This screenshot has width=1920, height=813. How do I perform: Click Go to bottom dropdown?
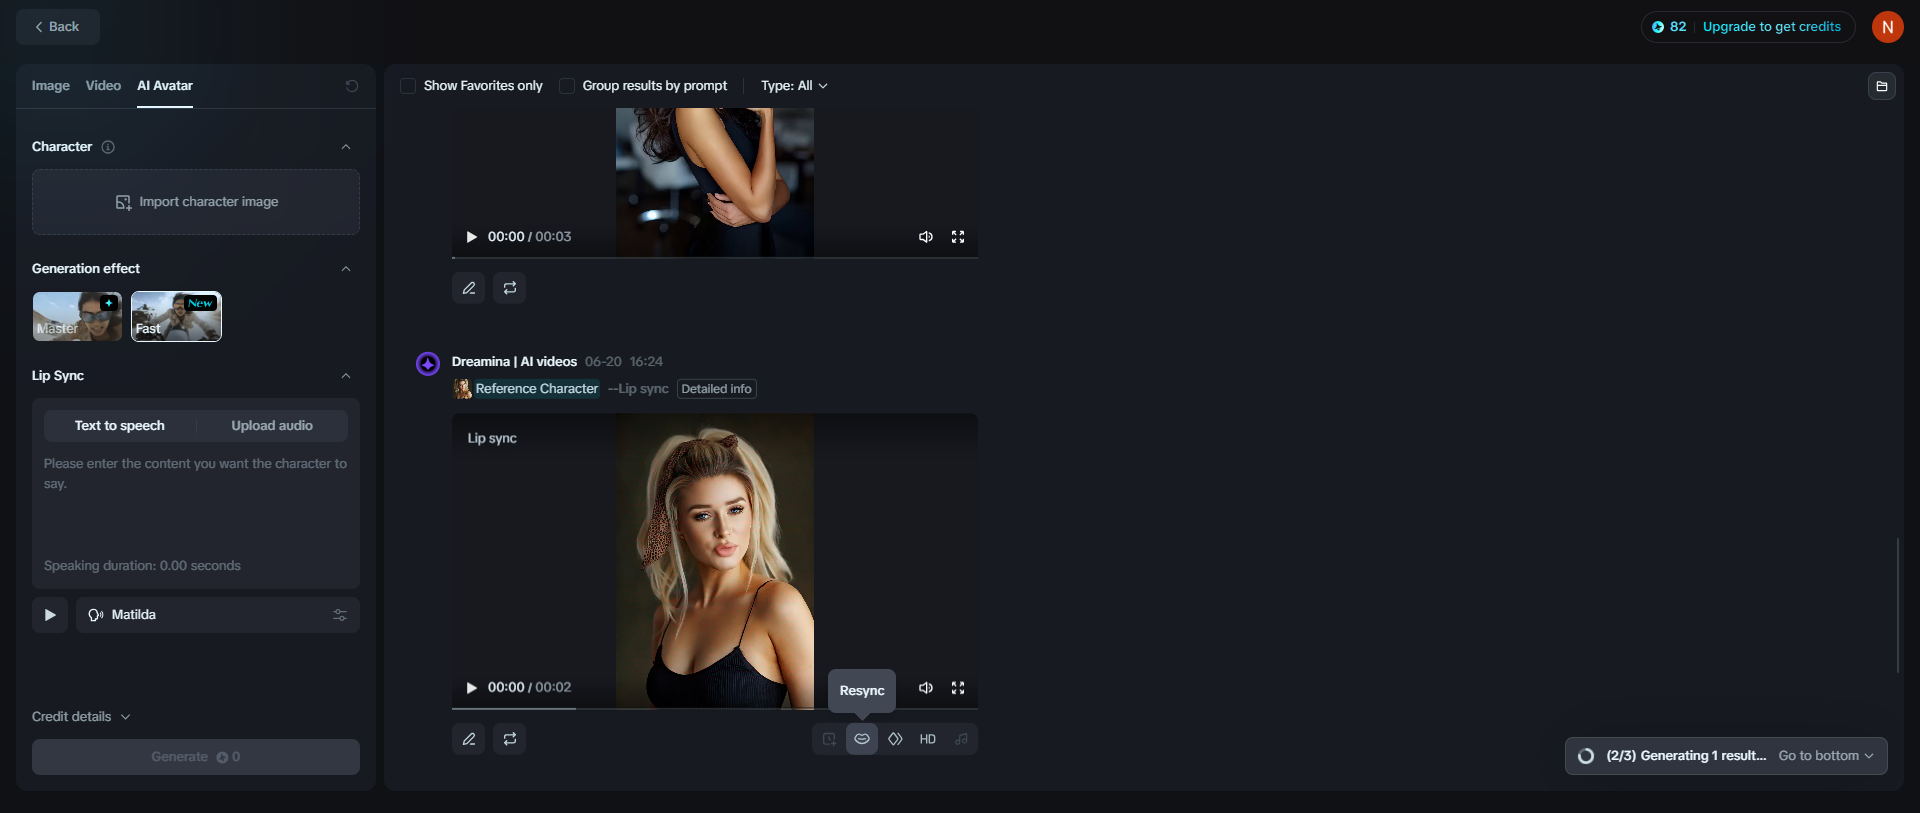point(1826,756)
